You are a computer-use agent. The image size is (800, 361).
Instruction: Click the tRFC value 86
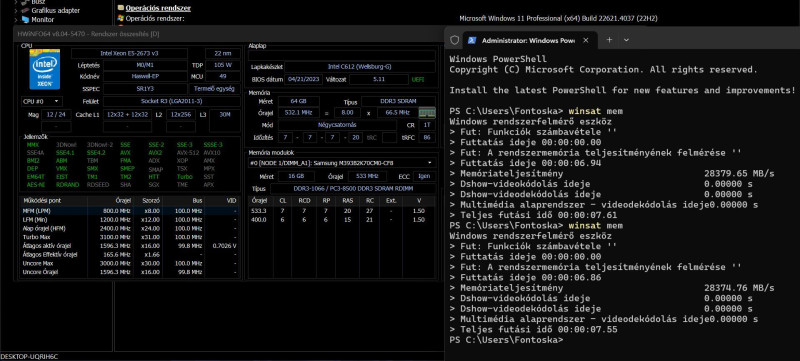pos(427,138)
